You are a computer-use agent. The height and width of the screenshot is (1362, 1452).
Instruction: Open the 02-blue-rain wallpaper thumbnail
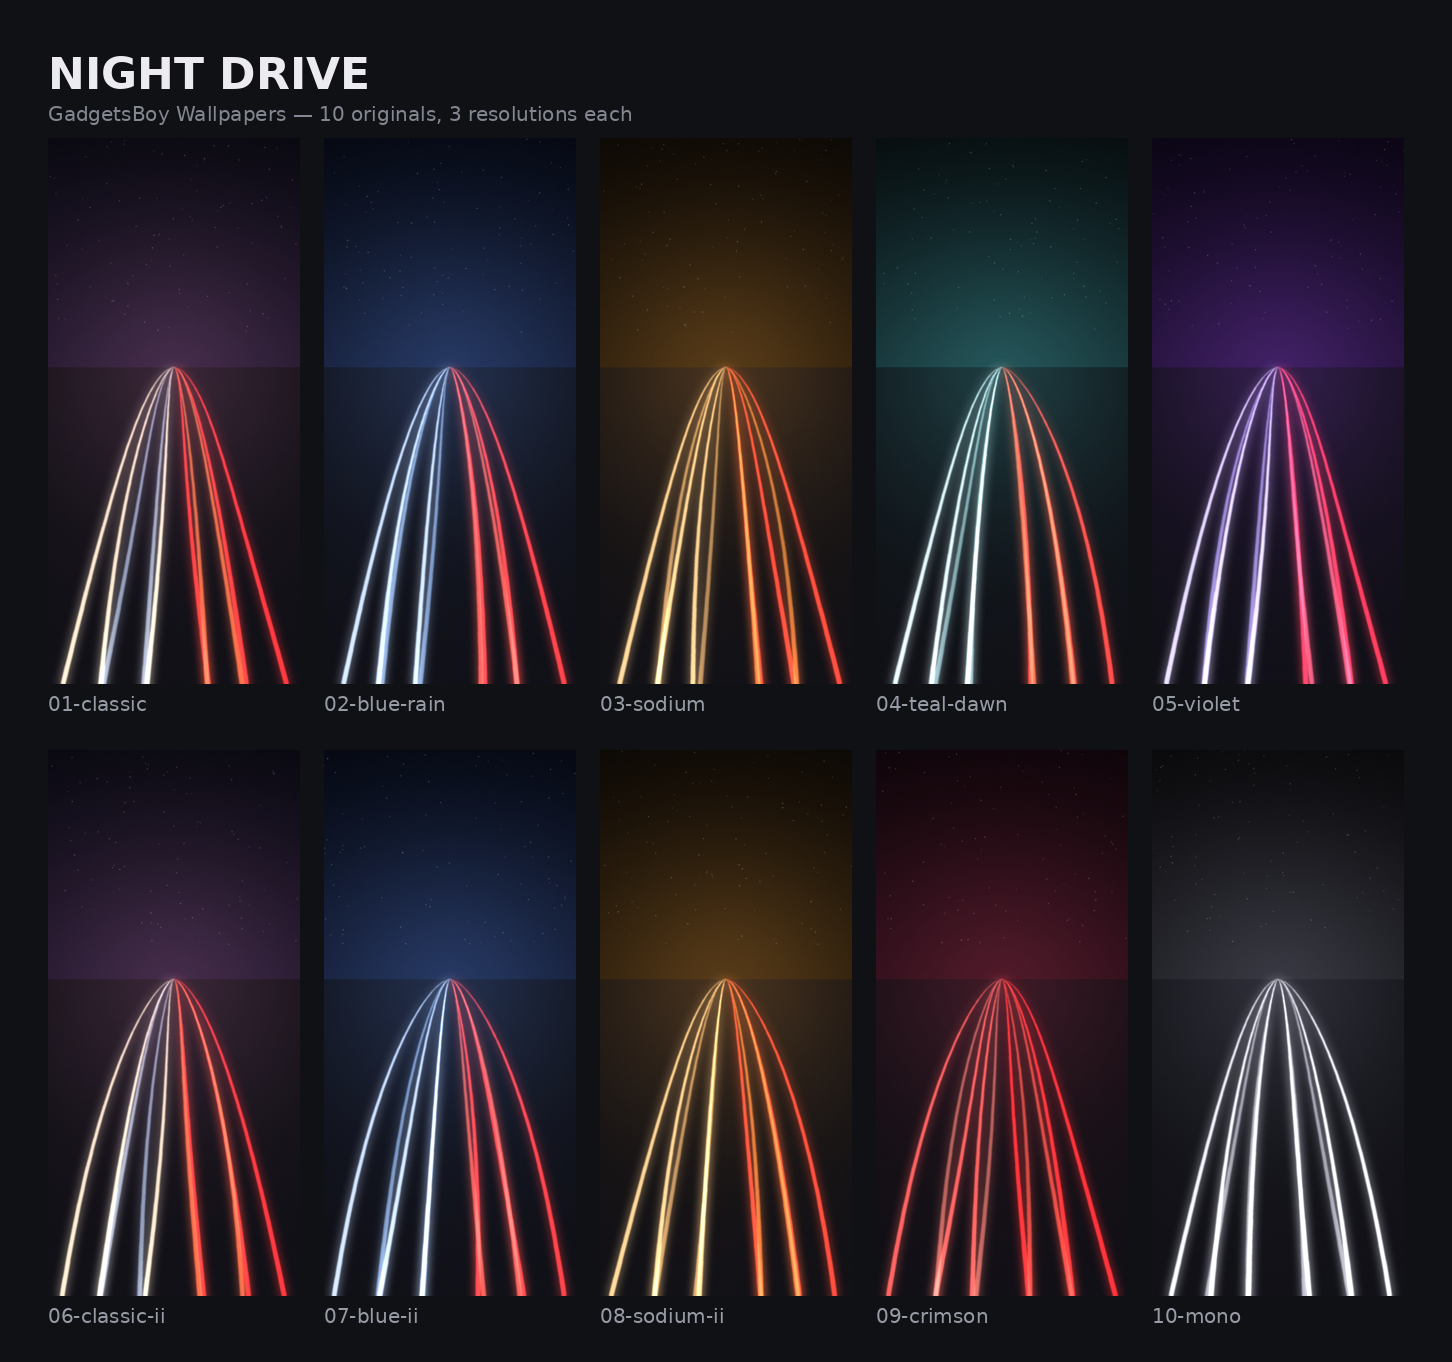450,411
